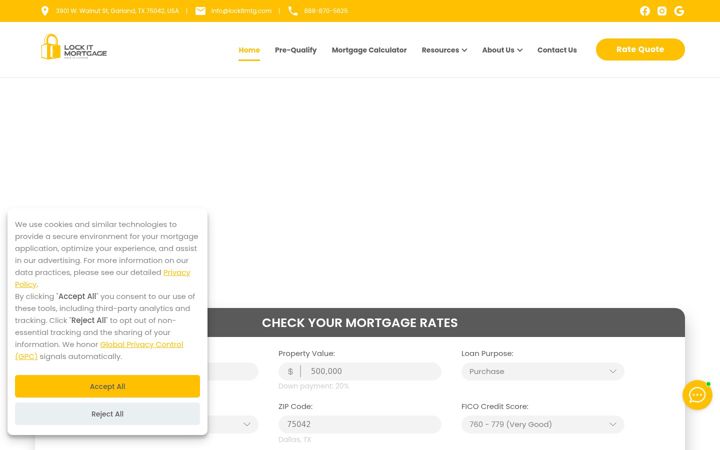
Task: Open the Global Privacy Control (GPC) link
Action: tap(141, 344)
